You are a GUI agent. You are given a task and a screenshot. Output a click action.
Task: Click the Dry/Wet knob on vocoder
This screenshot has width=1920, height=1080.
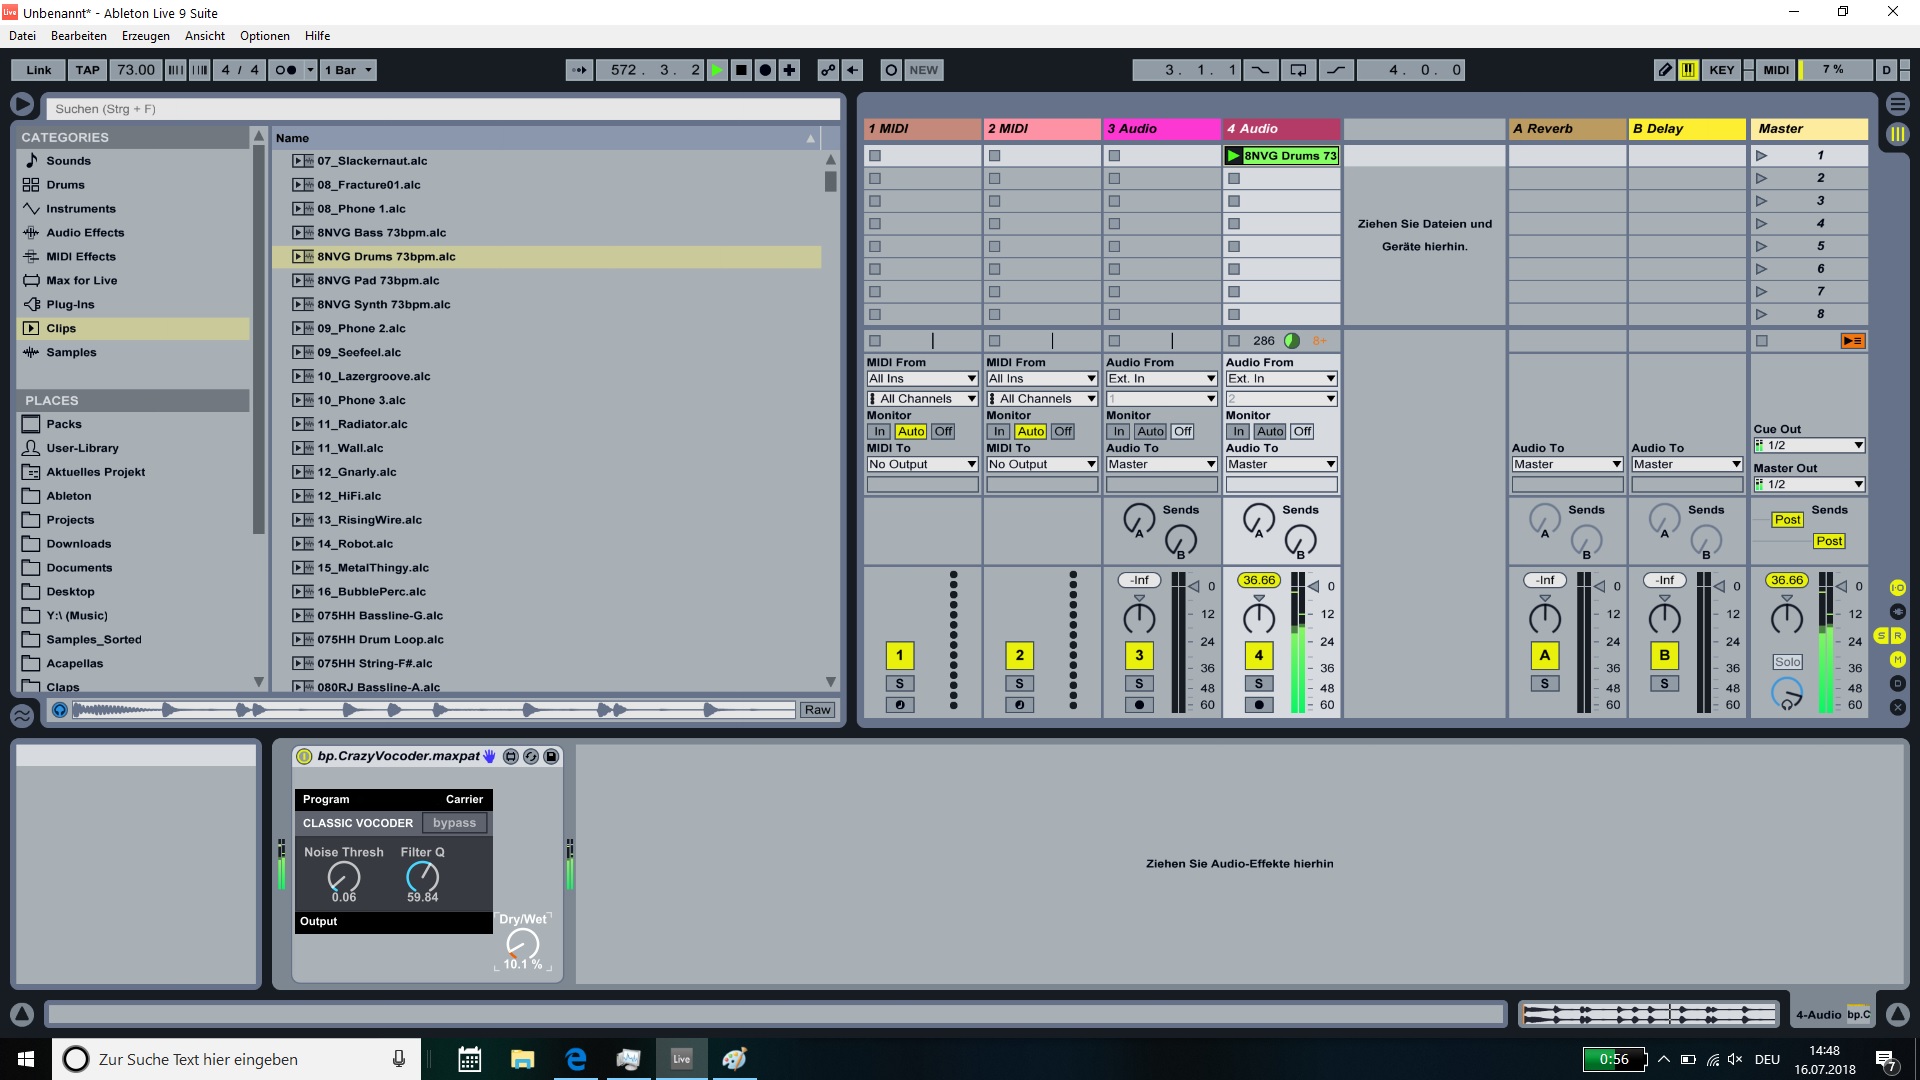point(522,943)
